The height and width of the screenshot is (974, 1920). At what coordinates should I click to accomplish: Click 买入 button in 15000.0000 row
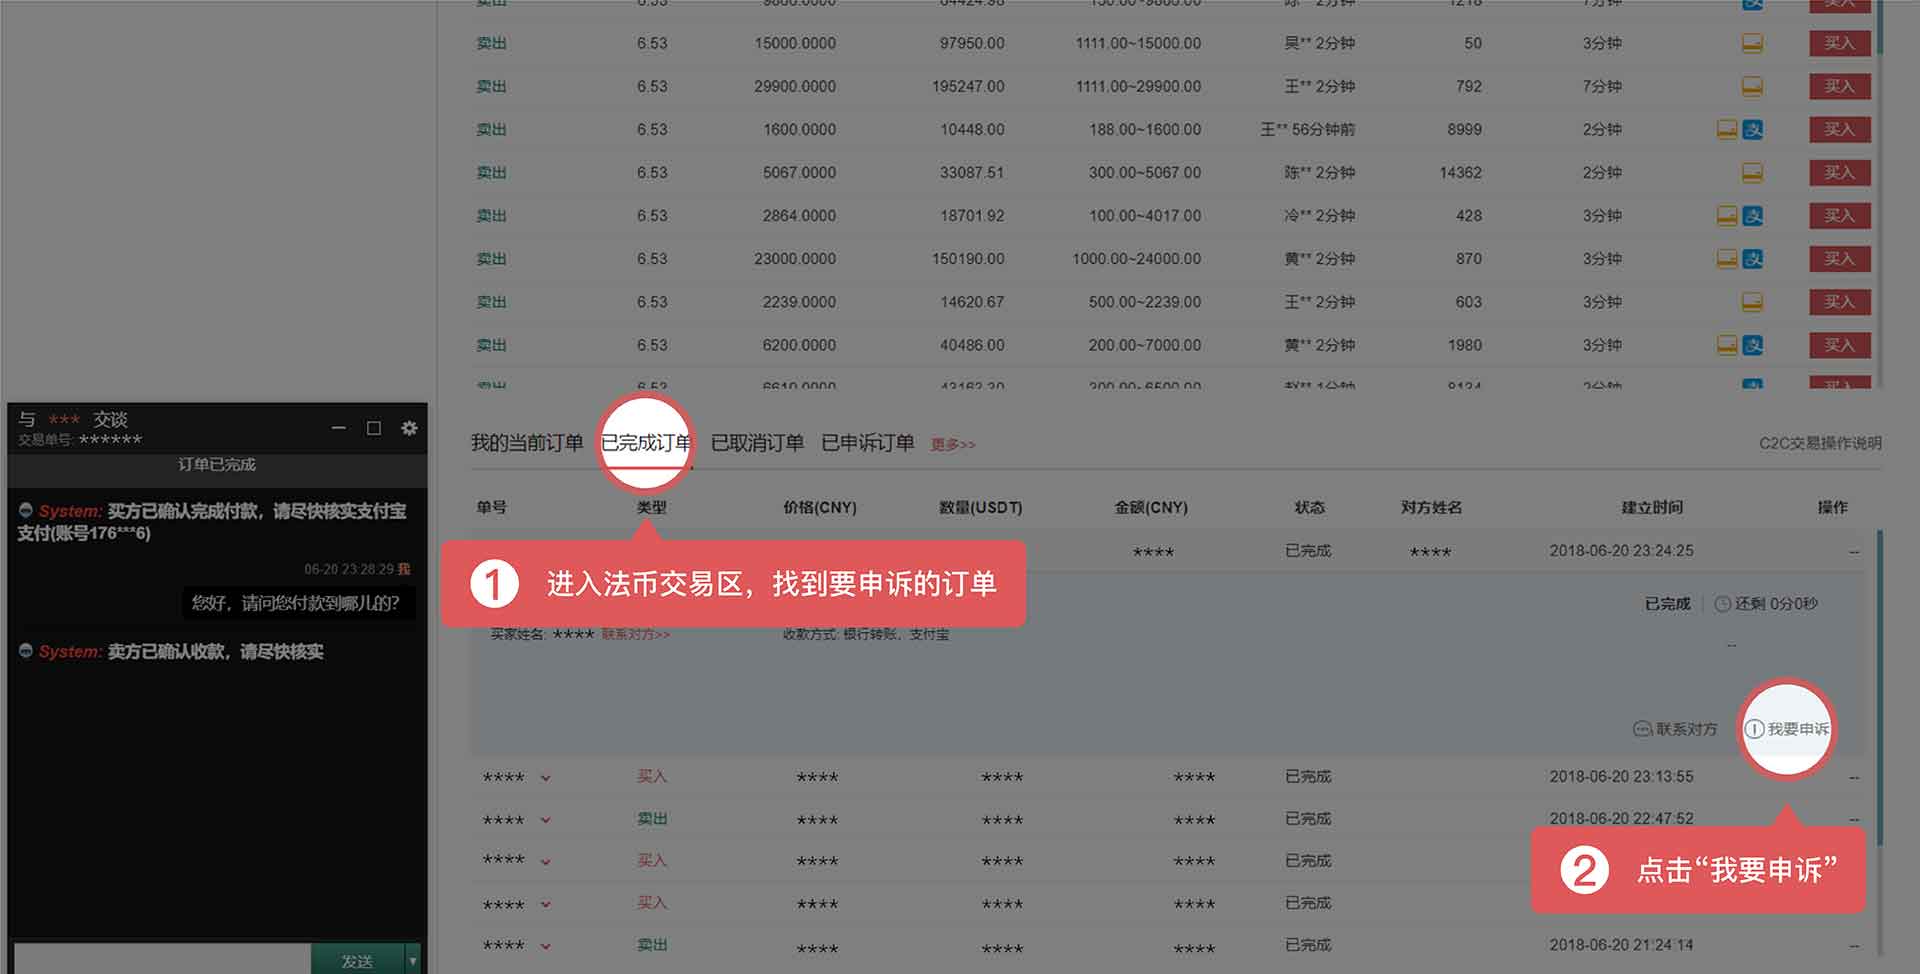(x=1839, y=43)
